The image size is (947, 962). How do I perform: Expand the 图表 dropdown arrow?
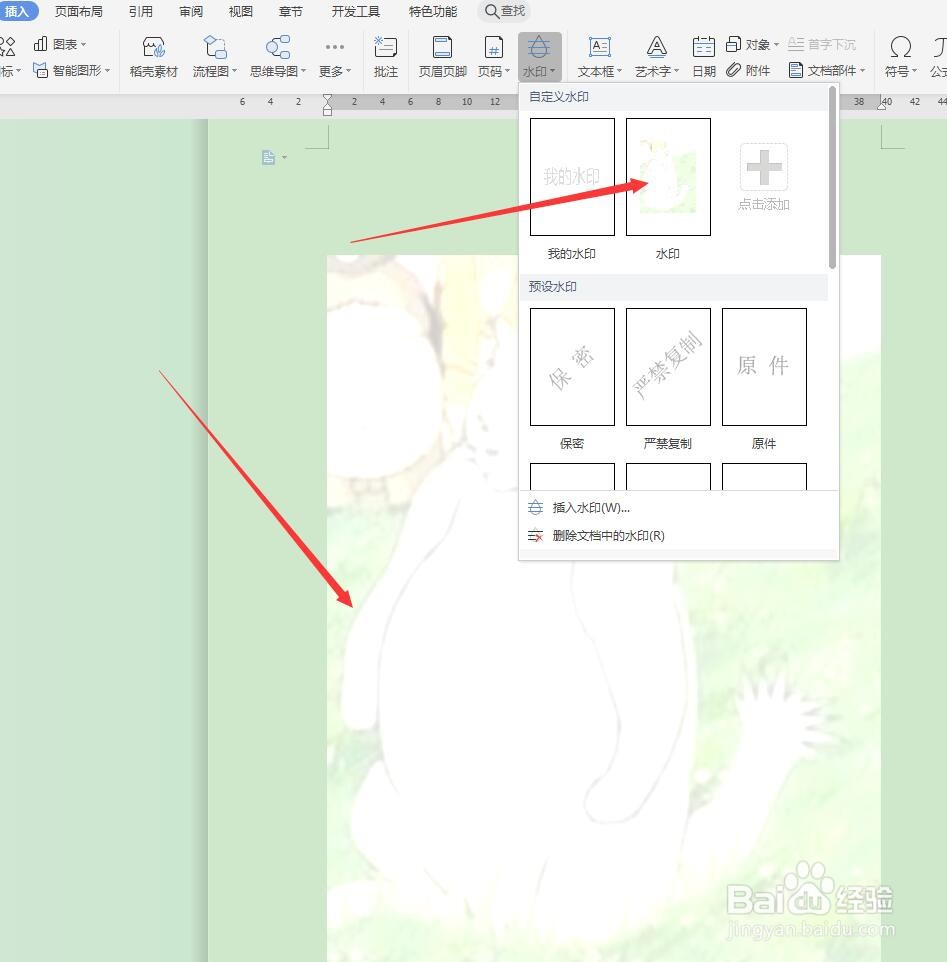83,45
